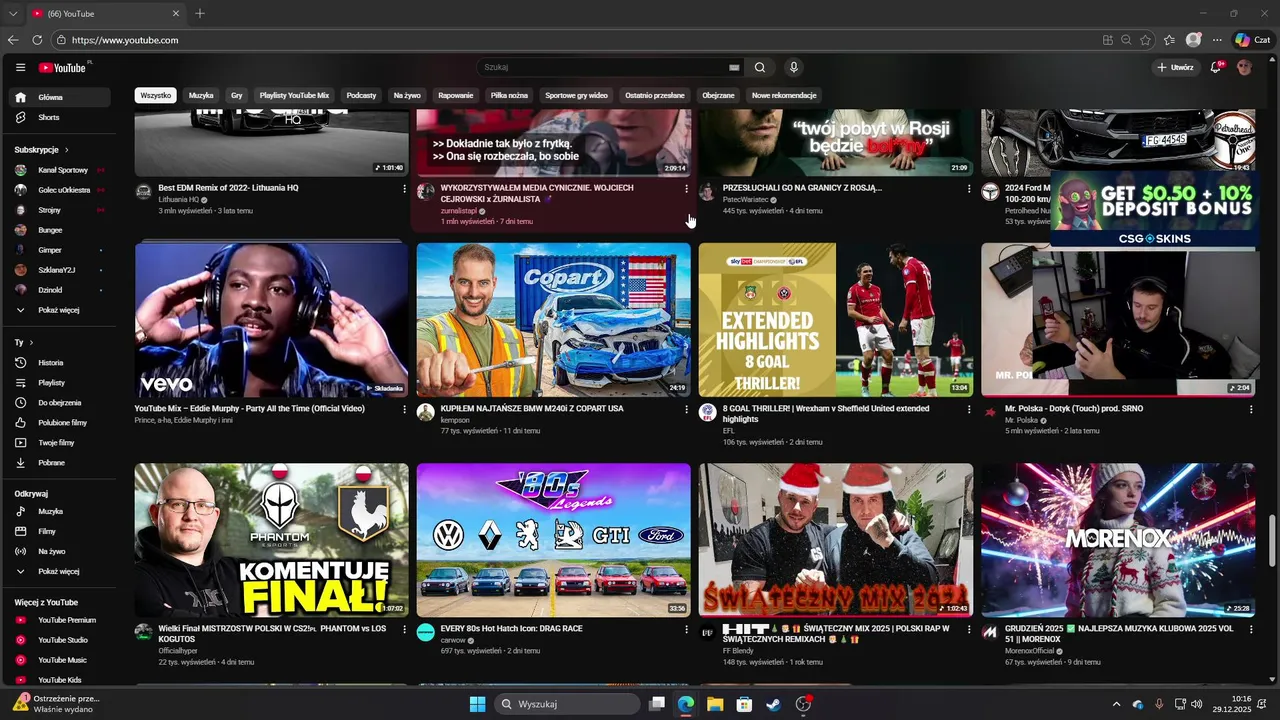
Task: Open a new browser tab
Action: coord(200,13)
